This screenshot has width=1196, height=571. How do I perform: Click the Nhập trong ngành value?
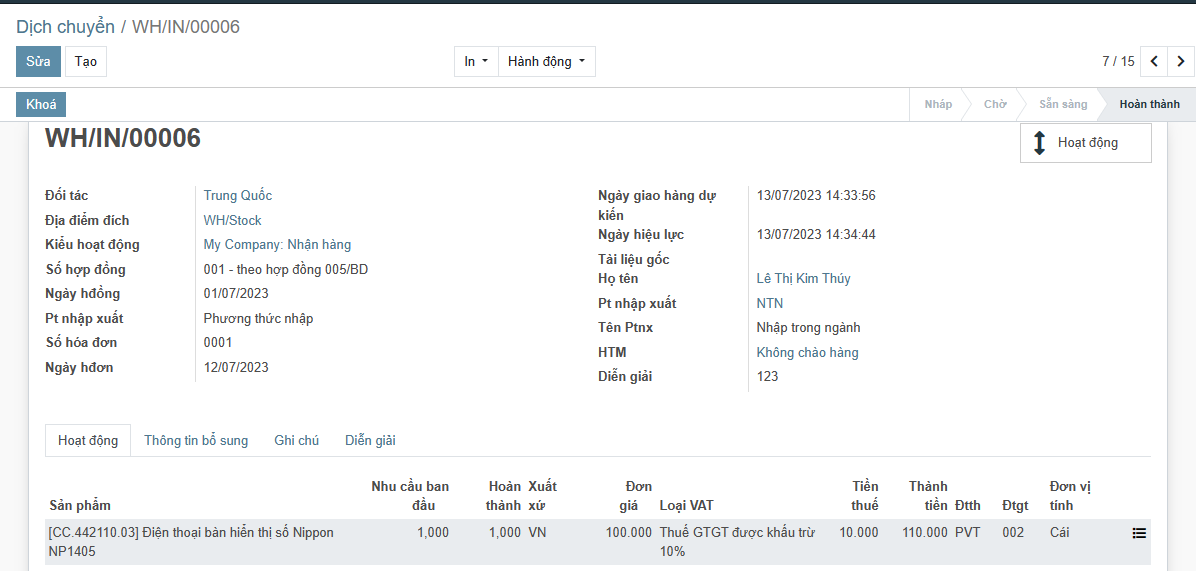tap(809, 328)
